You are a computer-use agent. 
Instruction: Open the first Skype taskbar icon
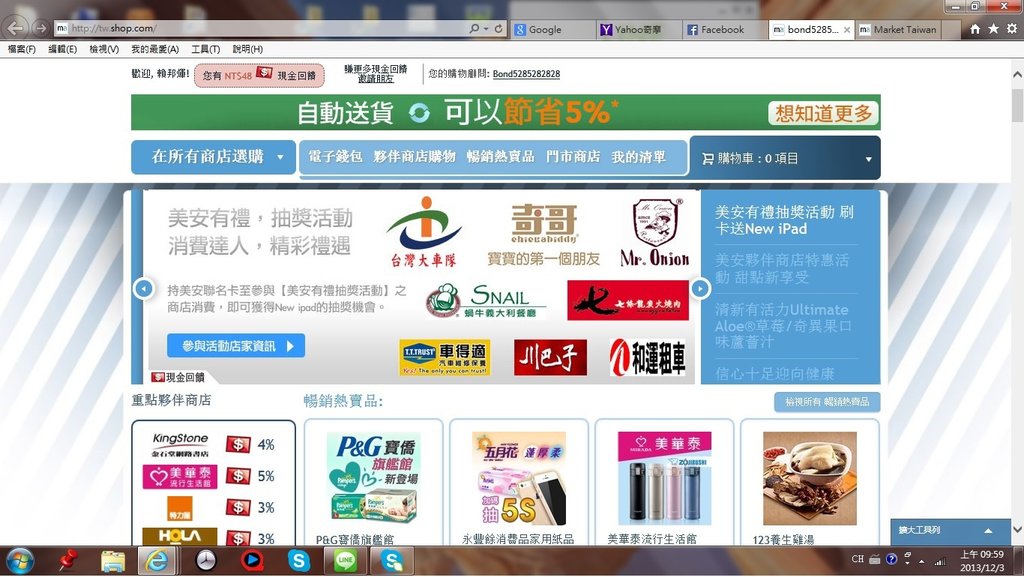(x=298, y=561)
